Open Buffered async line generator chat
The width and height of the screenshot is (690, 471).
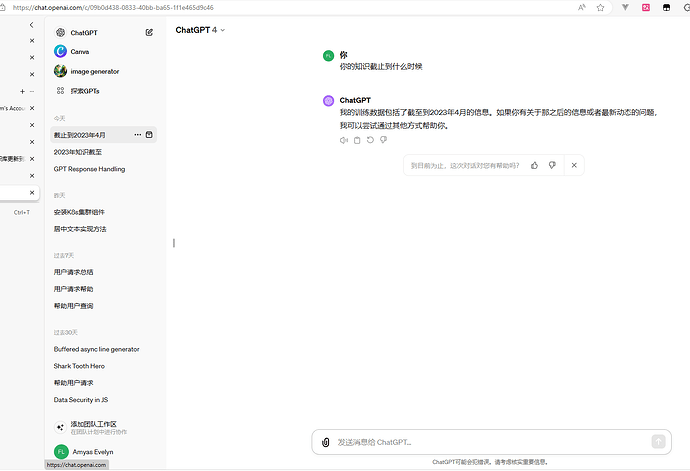pyautogui.click(x=97, y=349)
